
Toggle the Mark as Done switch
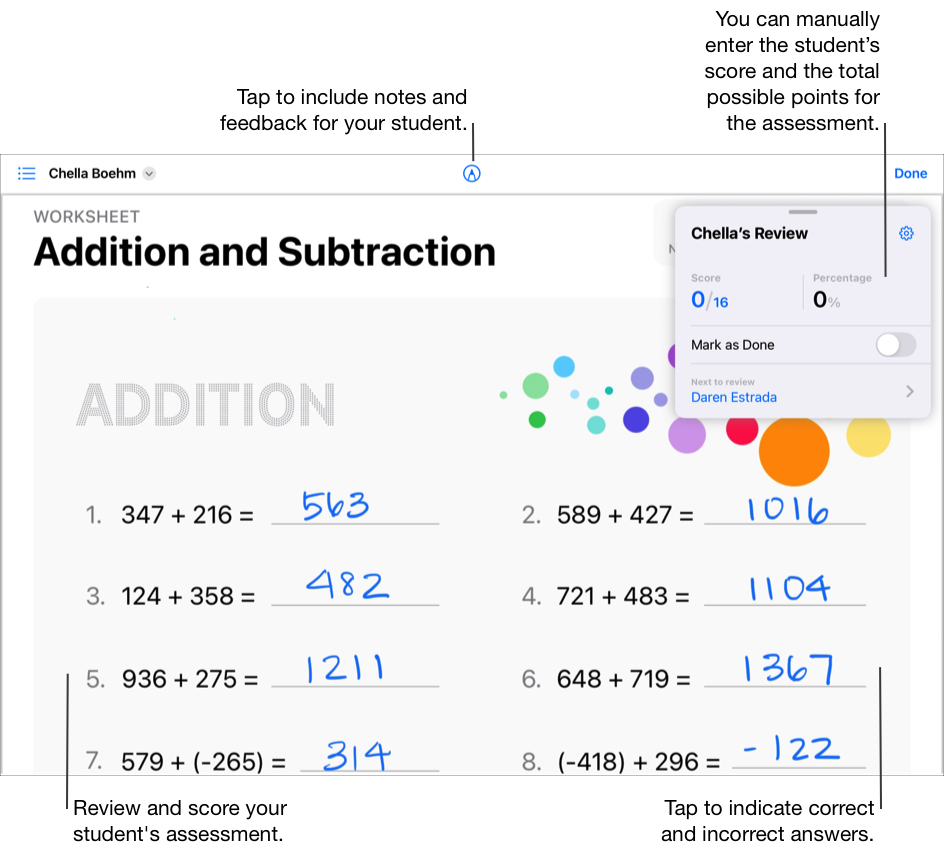895,345
